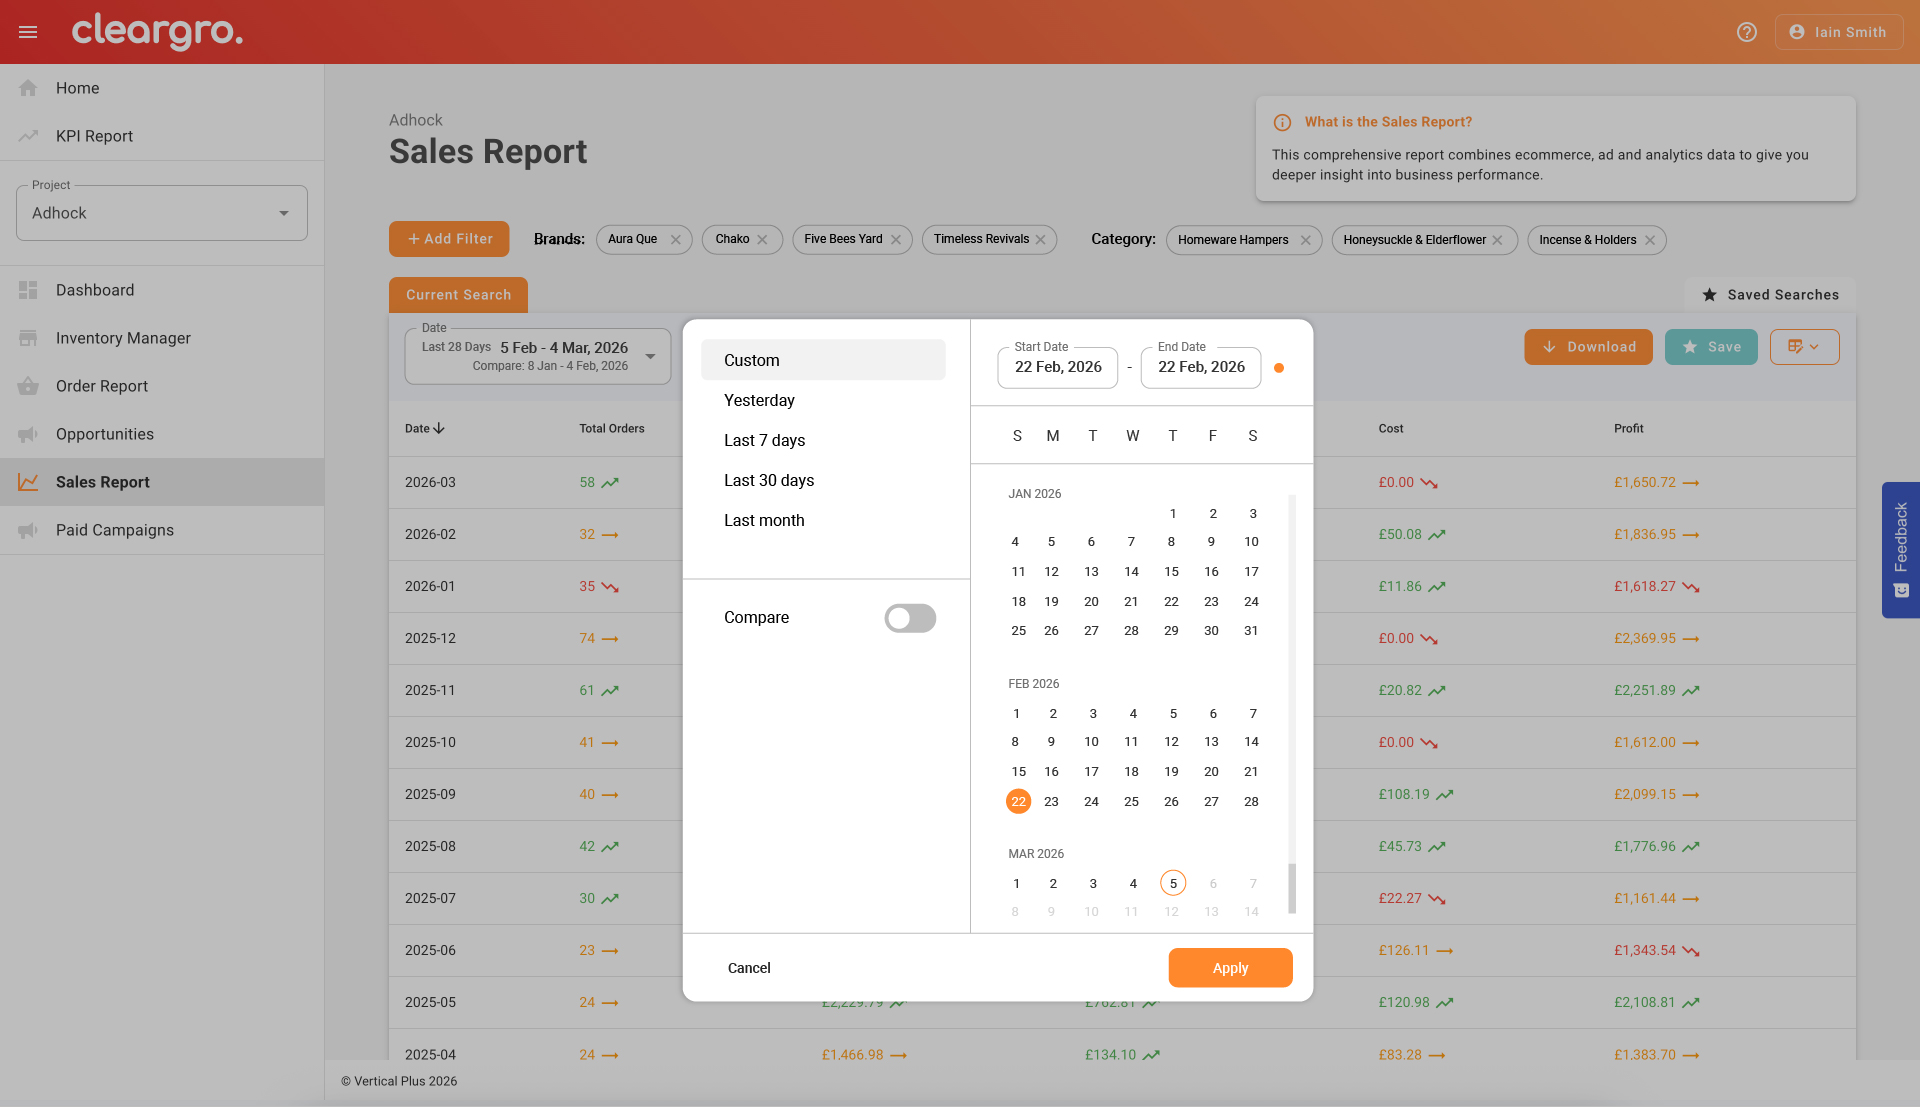This screenshot has width=1920, height=1107.
Task: Expand the Project Adhock dropdown
Action: 284,213
